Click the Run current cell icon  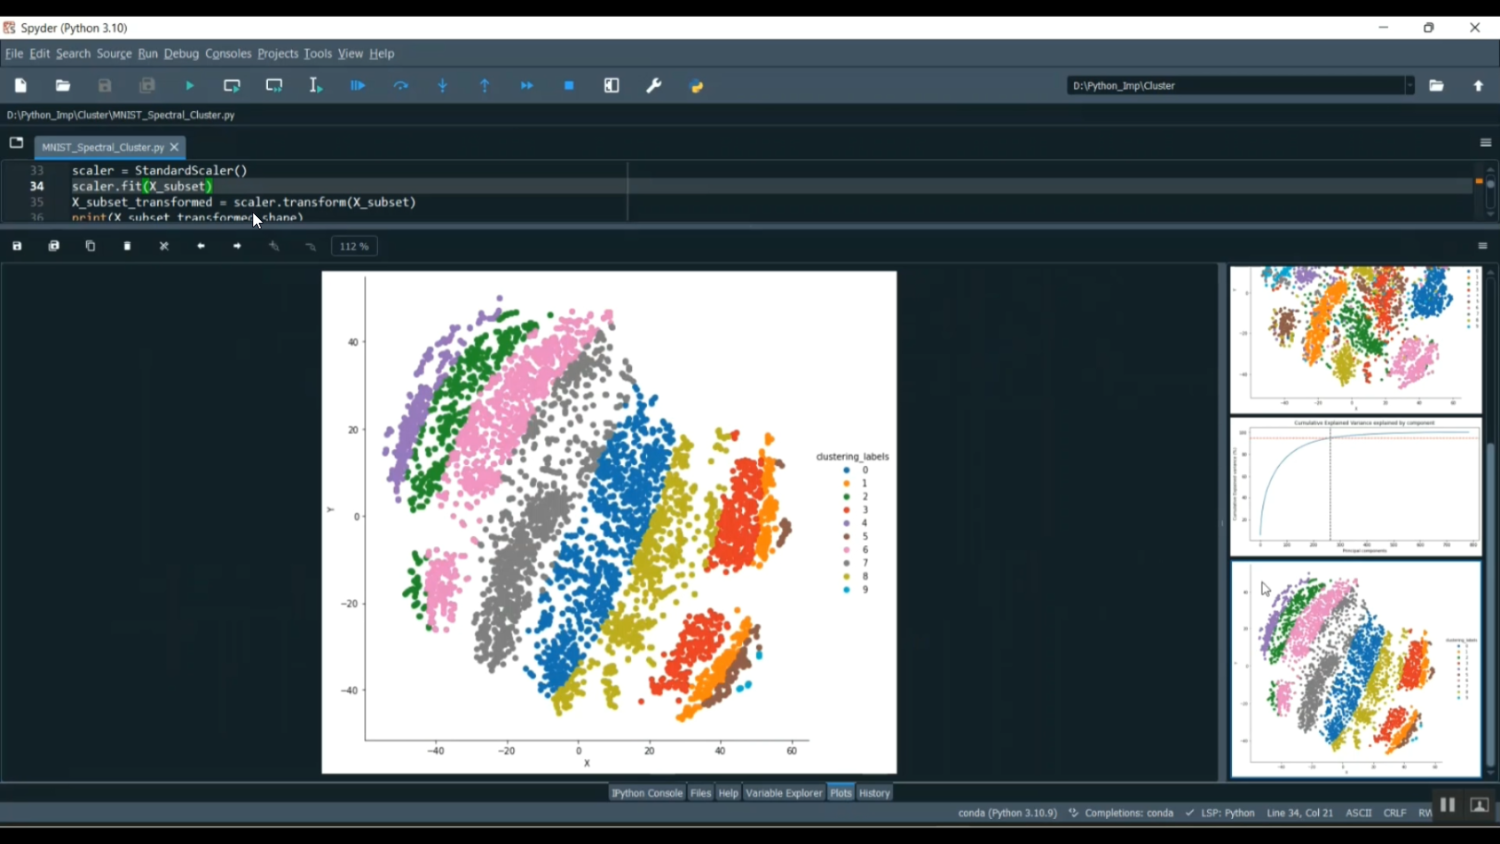[x=232, y=86]
